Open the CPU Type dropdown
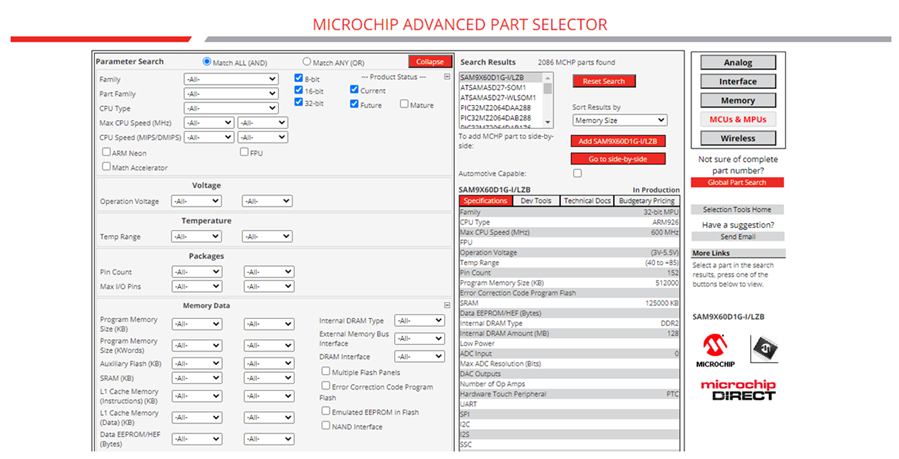Screen dimensions: 899x459 (x=229, y=108)
